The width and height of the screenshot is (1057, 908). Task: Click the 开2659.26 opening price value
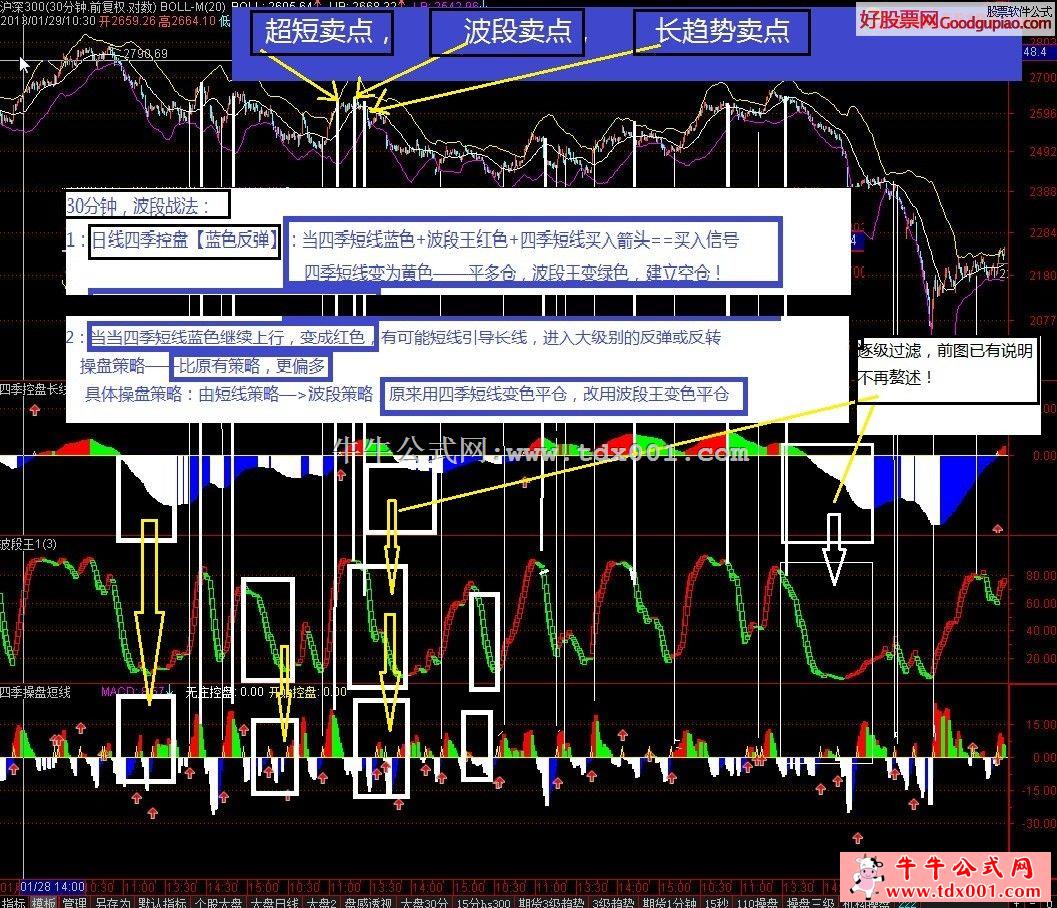127,21
